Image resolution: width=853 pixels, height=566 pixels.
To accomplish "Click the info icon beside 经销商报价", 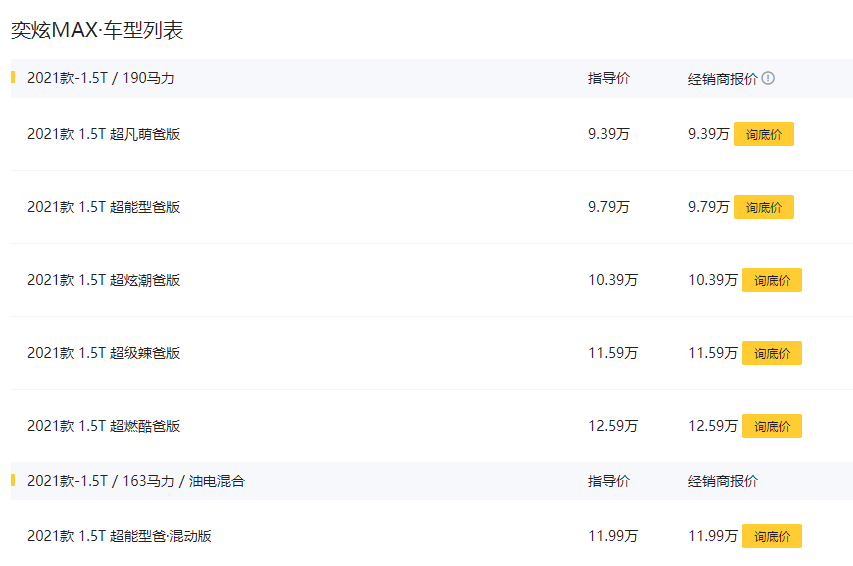I will 768,78.
